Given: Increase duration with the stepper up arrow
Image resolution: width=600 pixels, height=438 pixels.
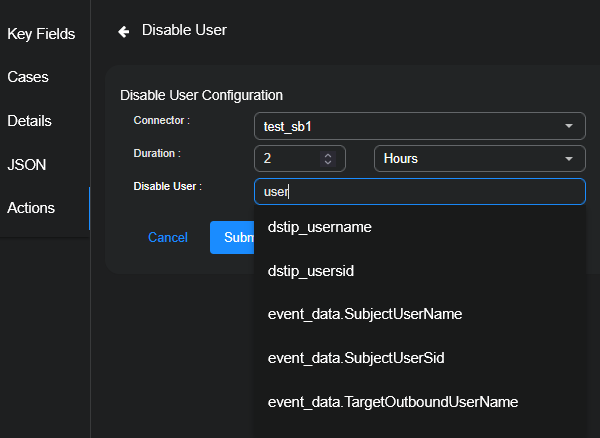Looking at the screenshot, I should pyautogui.click(x=327, y=155).
